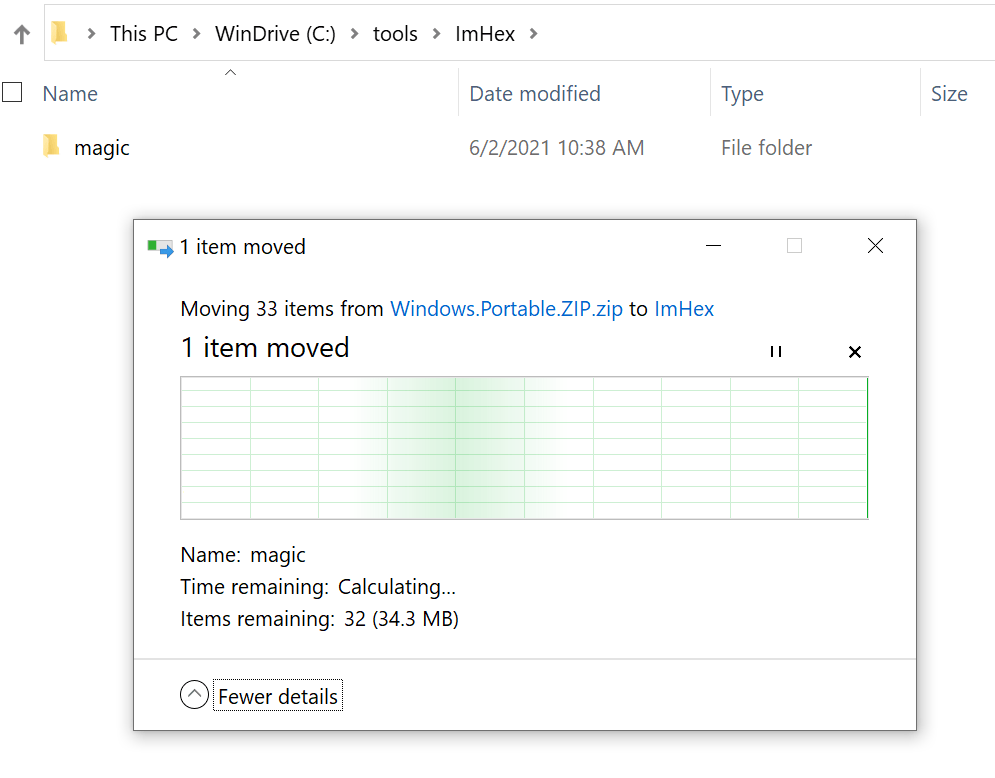Screen dimensions: 995x778
Task: Collapse details using the circled chevron icon
Action: (194, 694)
